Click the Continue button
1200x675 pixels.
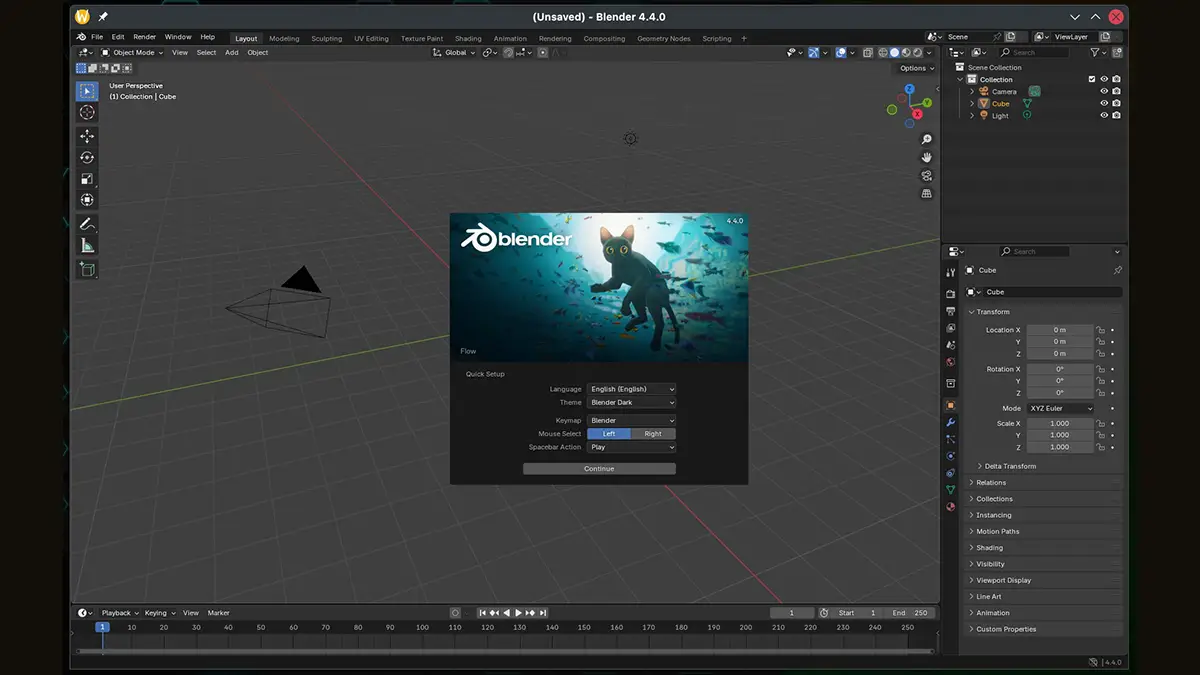click(x=599, y=468)
